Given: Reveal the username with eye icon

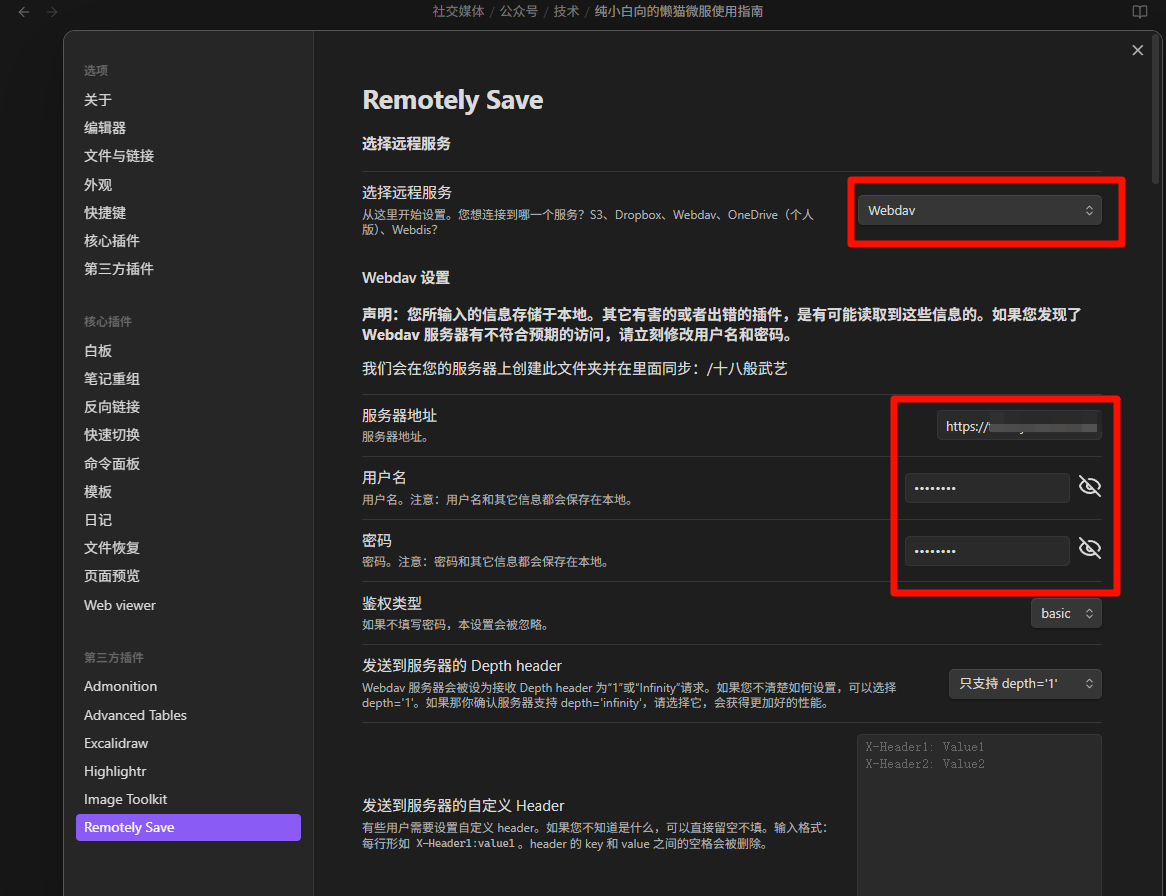Looking at the screenshot, I should [1089, 486].
